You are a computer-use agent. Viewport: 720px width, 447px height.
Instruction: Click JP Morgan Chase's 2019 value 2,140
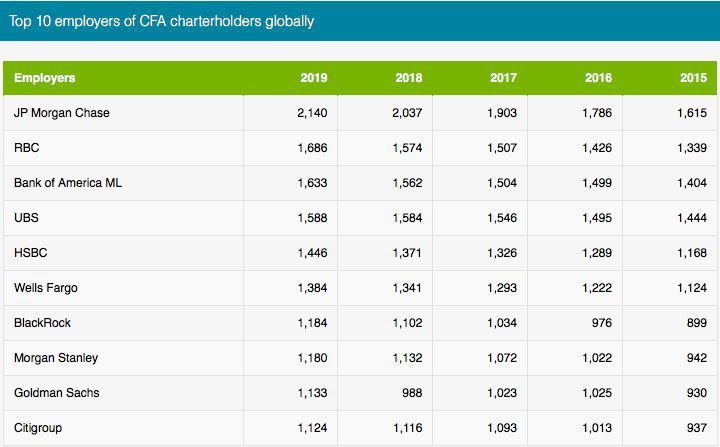pyautogui.click(x=312, y=113)
